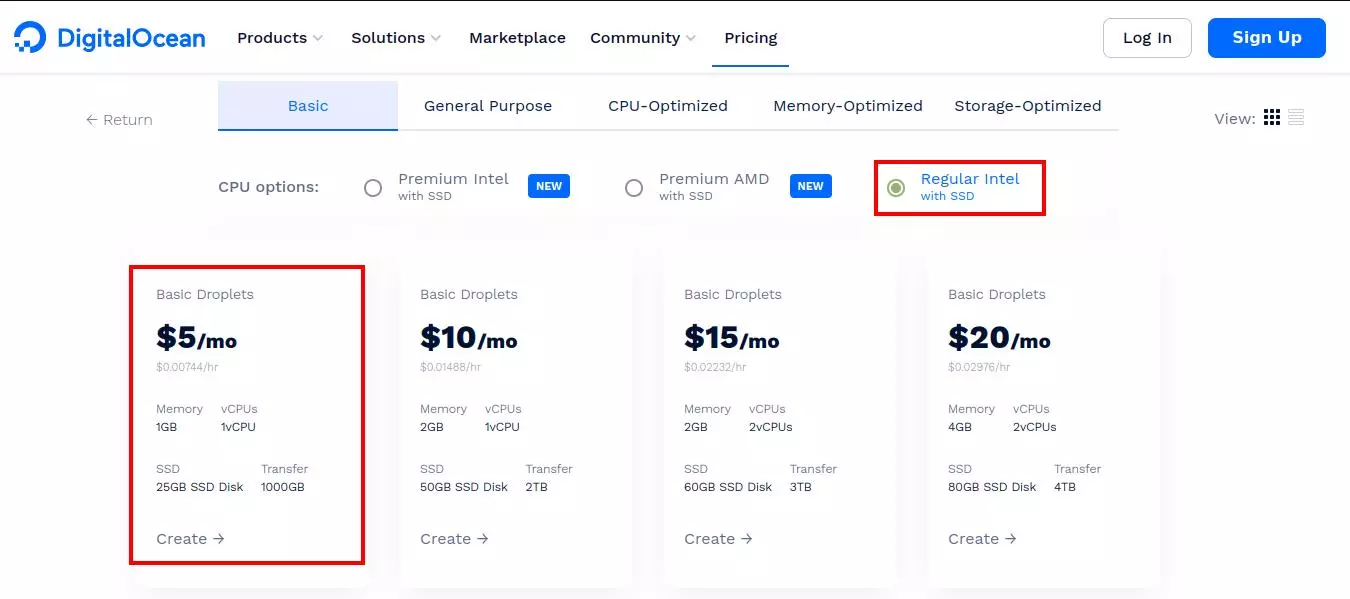Switch to the Basic tab

(308, 106)
